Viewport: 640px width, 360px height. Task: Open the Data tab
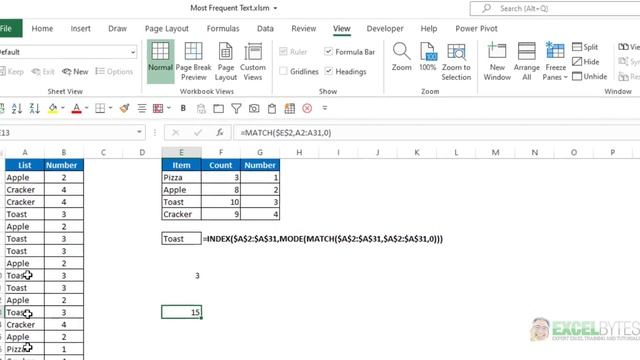pos(265,29)
